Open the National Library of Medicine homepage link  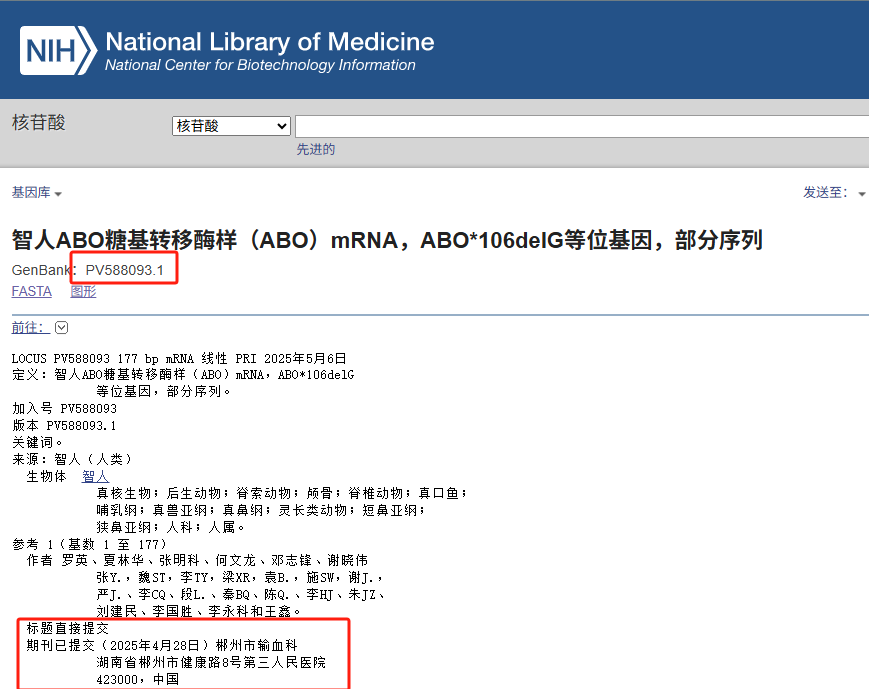(269, 42)
